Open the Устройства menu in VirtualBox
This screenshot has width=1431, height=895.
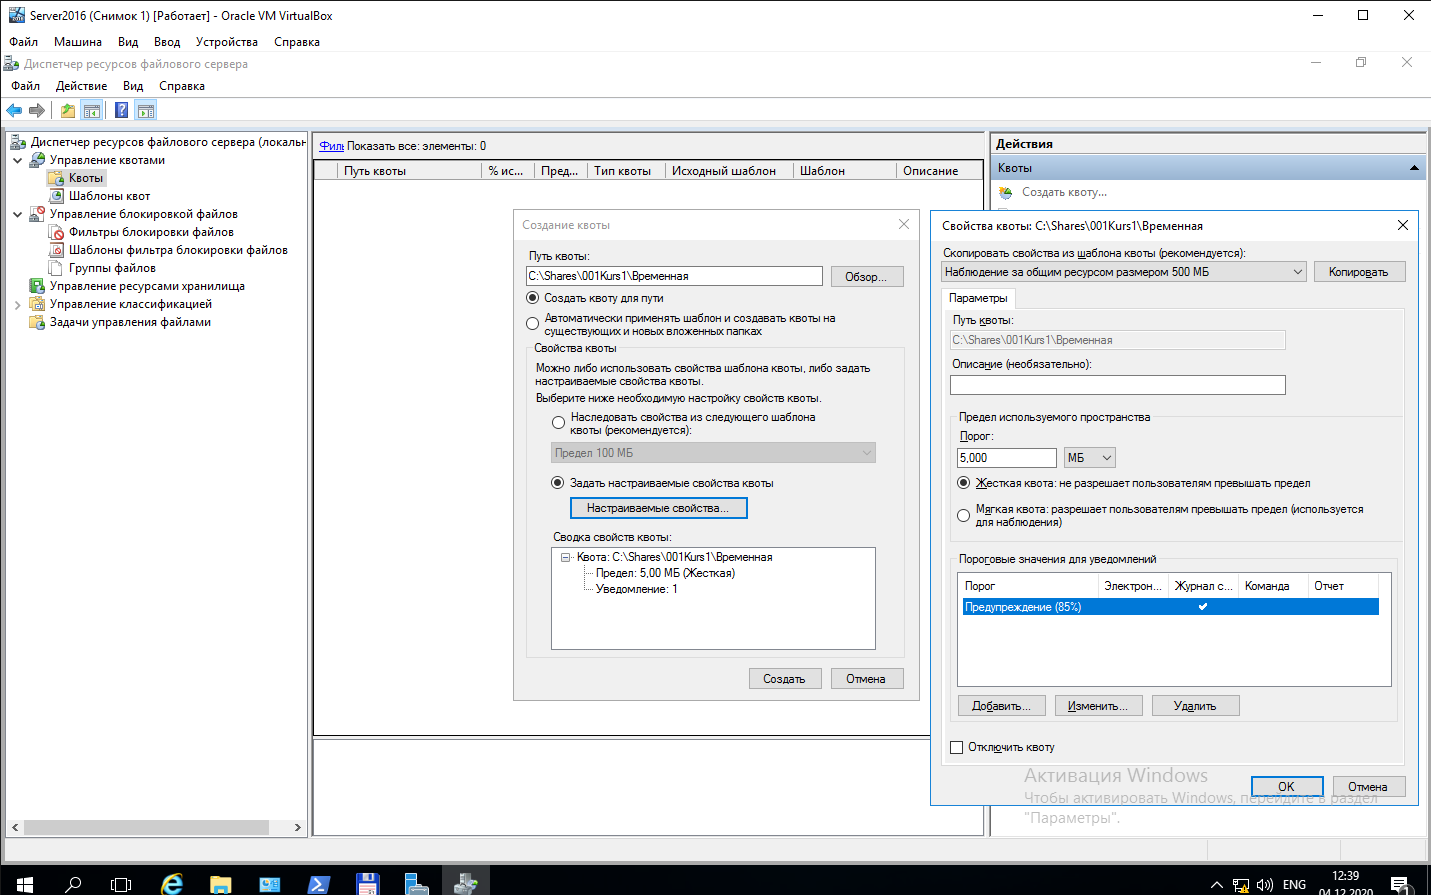tap(226, 42)
